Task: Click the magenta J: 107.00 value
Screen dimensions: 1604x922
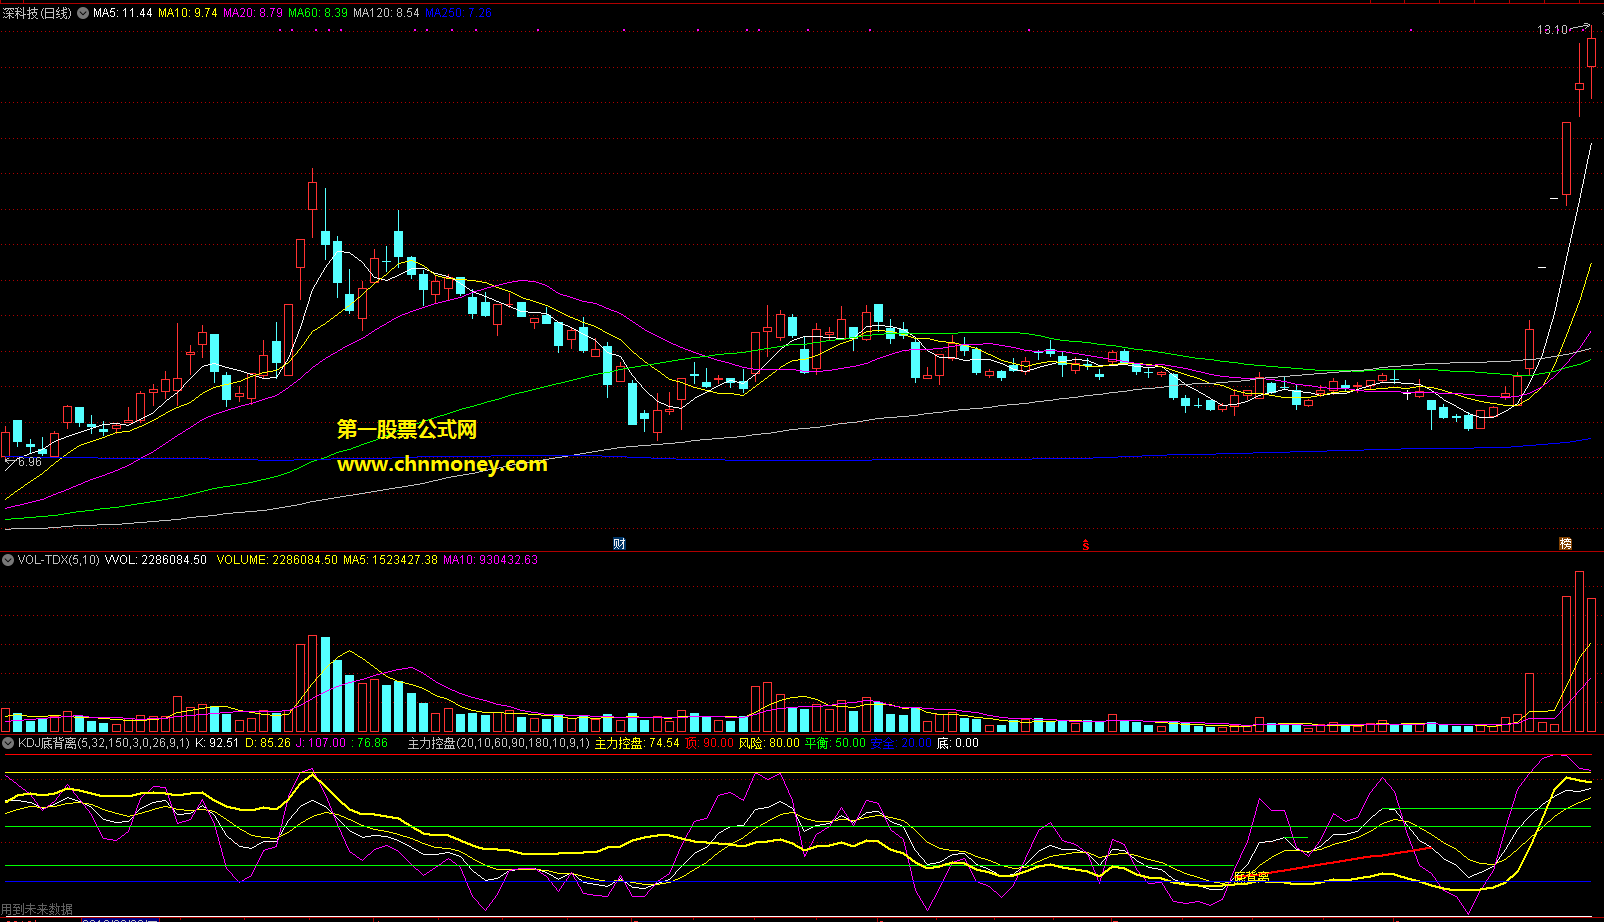Action: click(x=321, y=743)
